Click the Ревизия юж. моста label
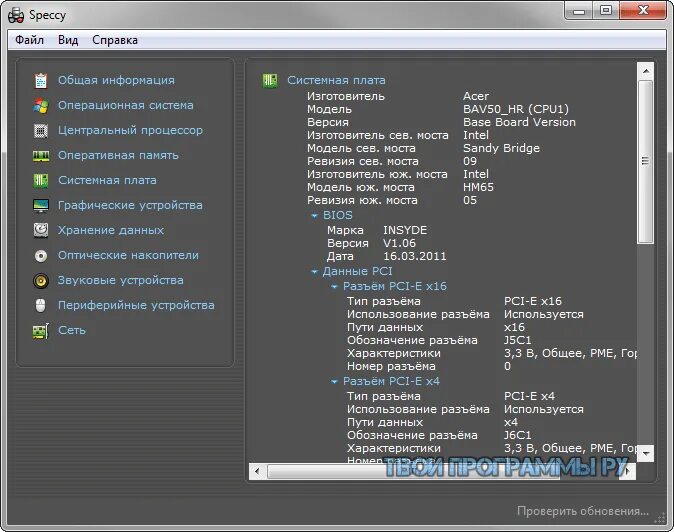This screenshot has height=532, width=674. tap(362, 200)
